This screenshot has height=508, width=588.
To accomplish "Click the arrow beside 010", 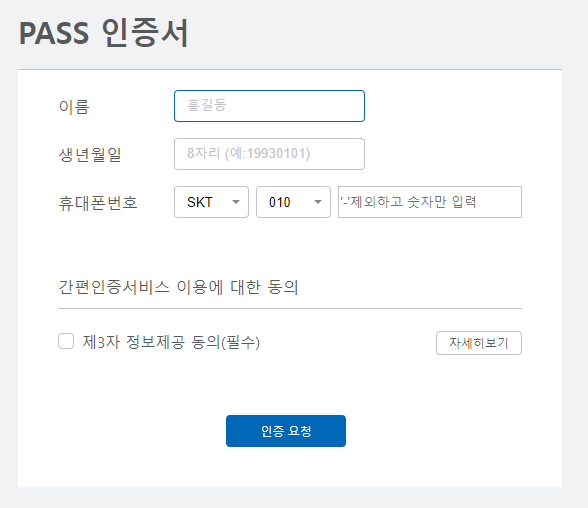I will tap(318, 202).
